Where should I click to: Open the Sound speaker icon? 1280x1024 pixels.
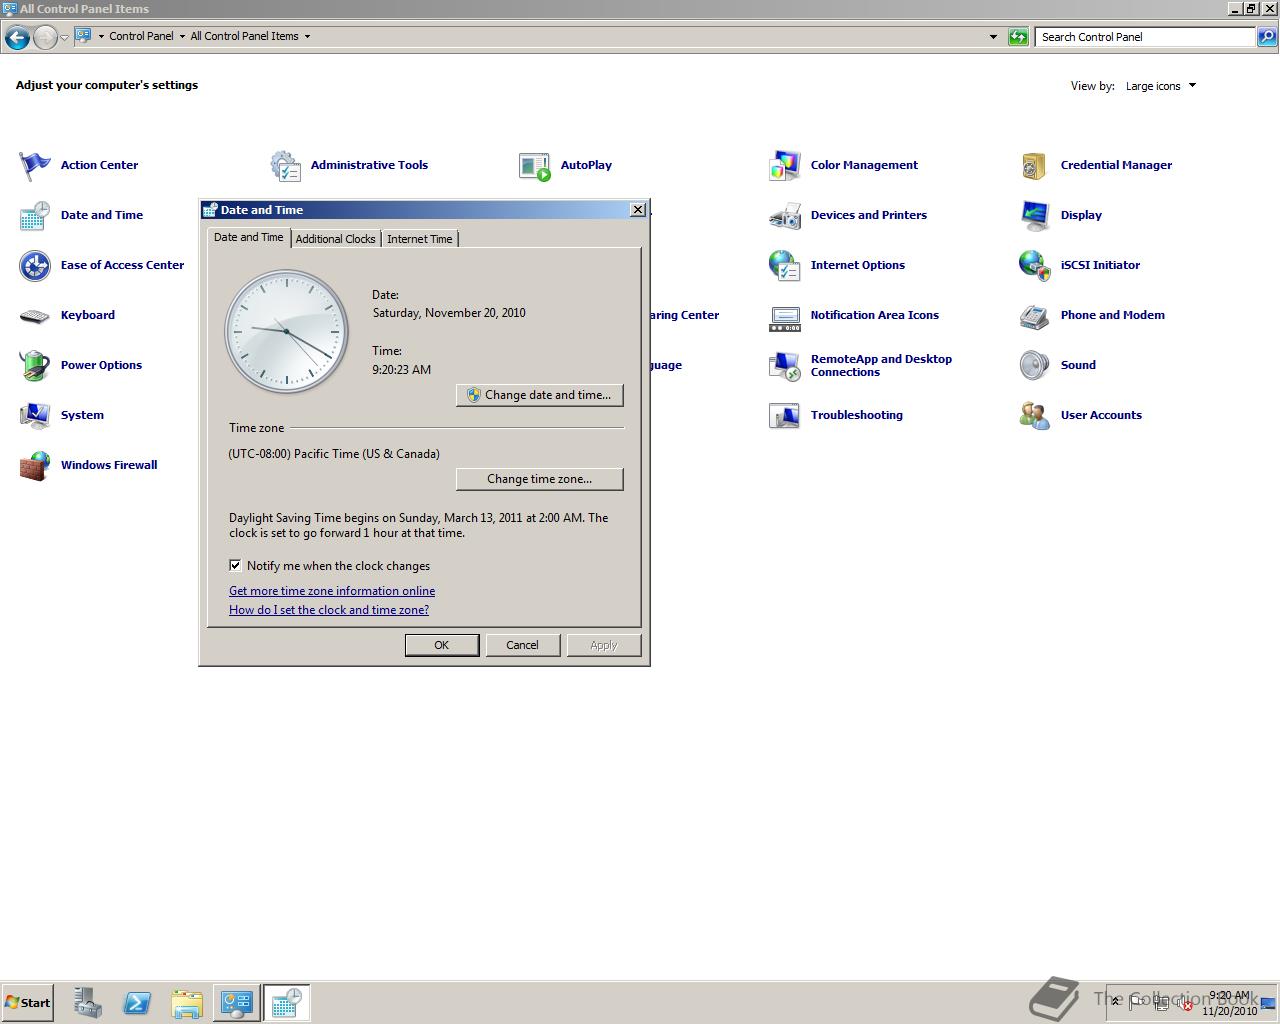1035,365
